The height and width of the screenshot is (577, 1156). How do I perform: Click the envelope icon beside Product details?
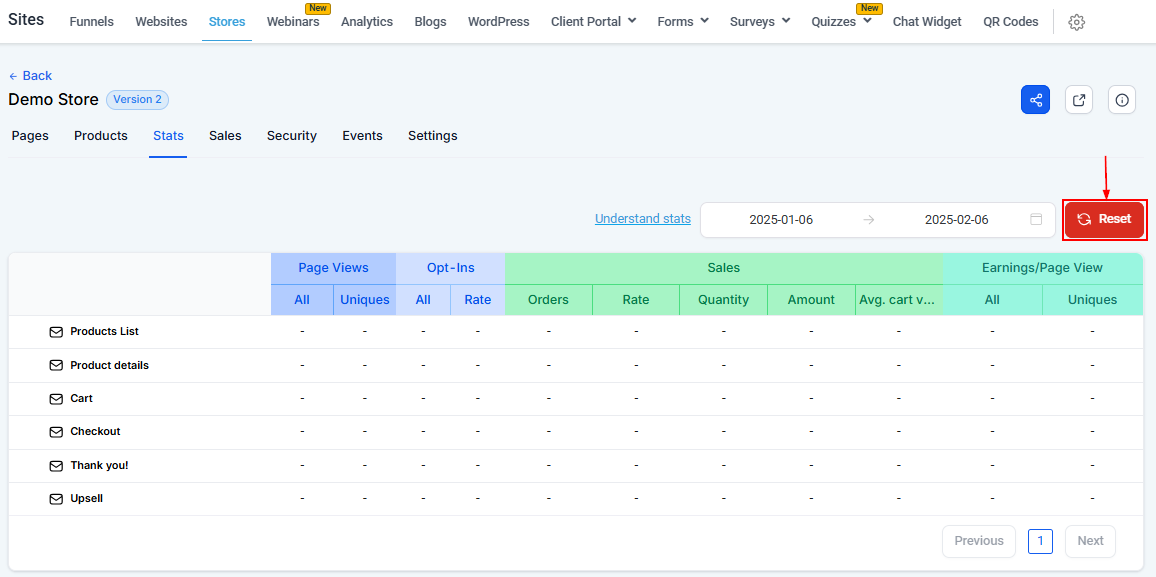(56, 366)
